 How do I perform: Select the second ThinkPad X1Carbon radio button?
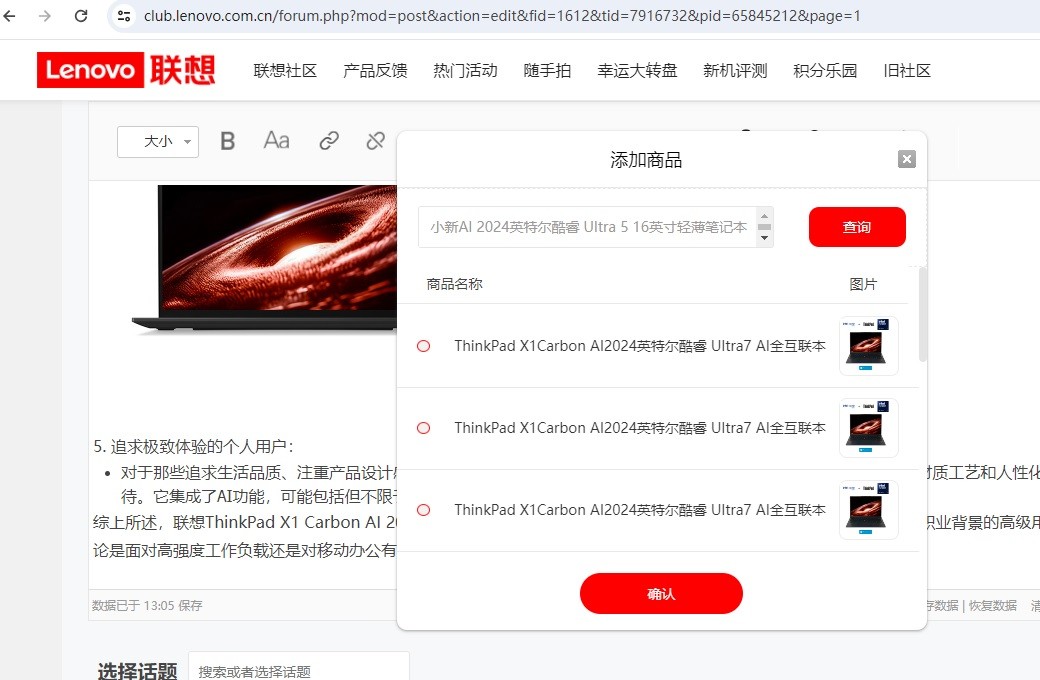[x=423, y=428]
